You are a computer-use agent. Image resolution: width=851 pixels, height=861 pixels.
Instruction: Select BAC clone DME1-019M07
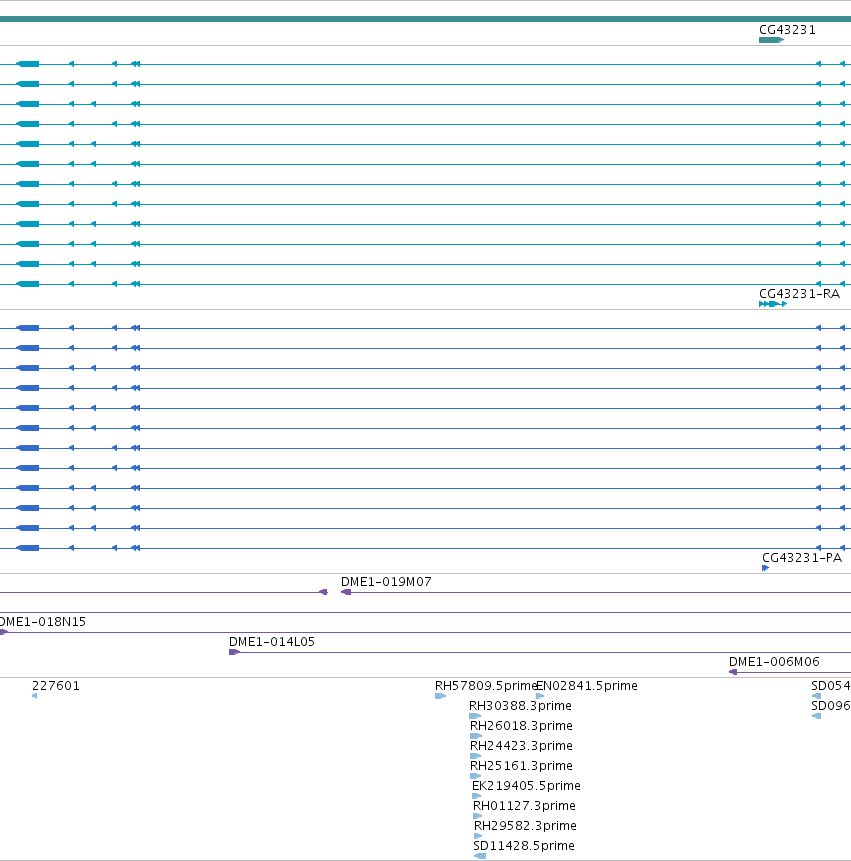tap(386, 582)
